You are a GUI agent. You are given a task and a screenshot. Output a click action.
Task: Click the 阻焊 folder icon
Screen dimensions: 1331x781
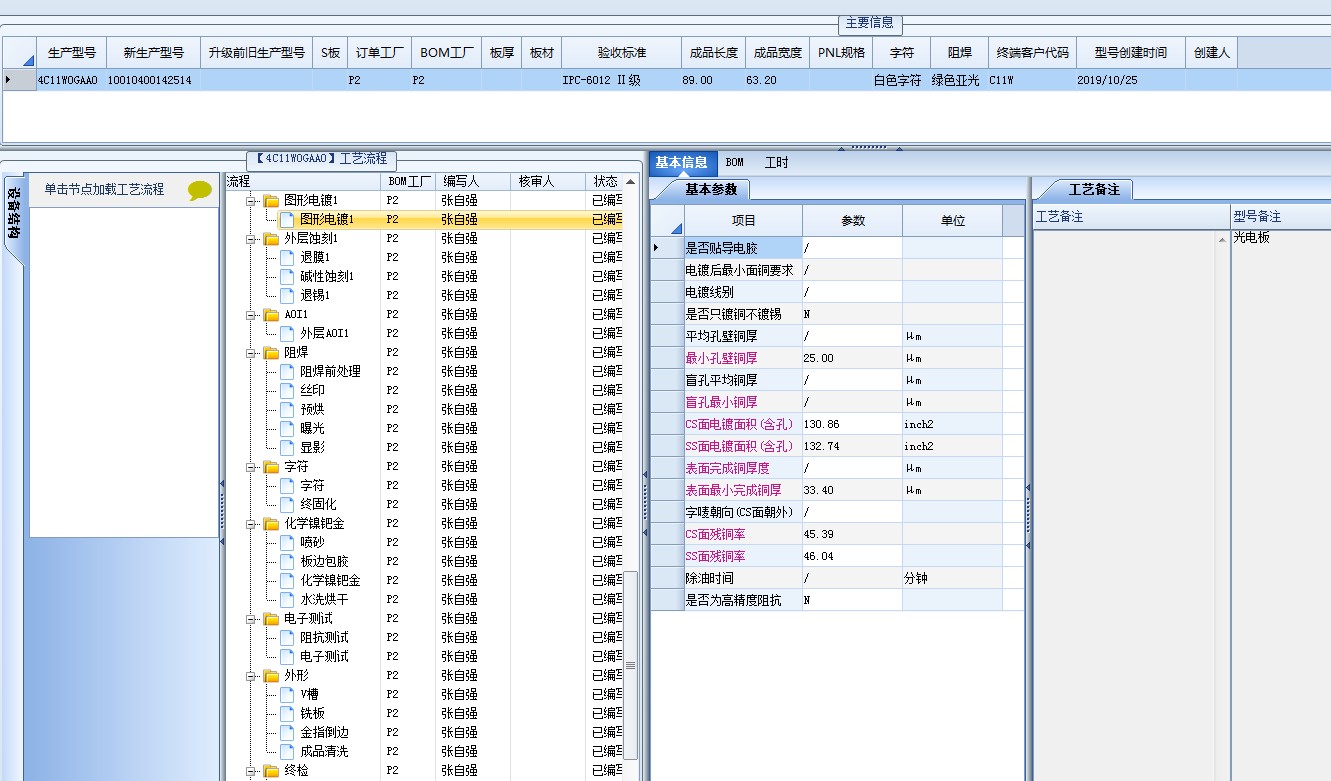click(x=271, y=353)
